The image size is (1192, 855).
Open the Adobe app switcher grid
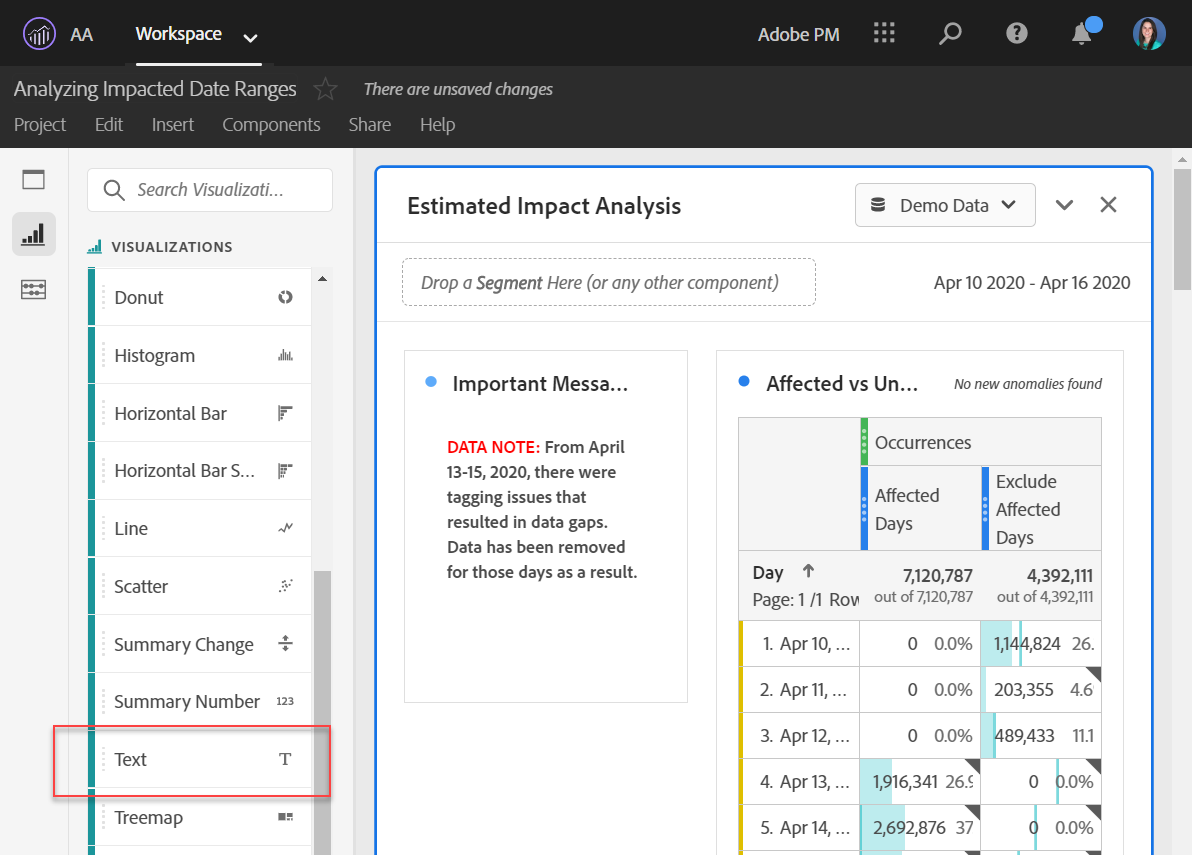[884, 34]
